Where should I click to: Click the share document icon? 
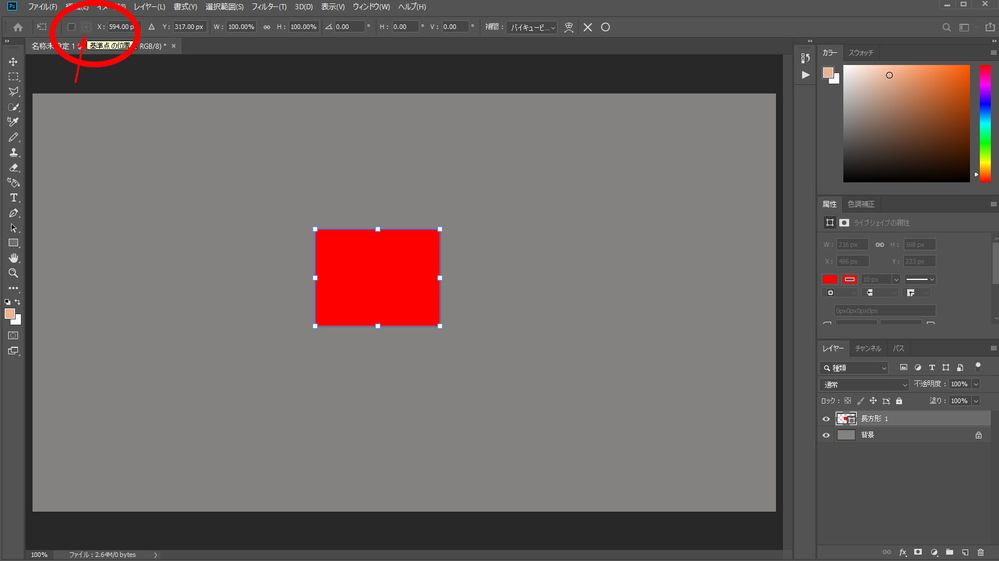[x=989, y=27]
